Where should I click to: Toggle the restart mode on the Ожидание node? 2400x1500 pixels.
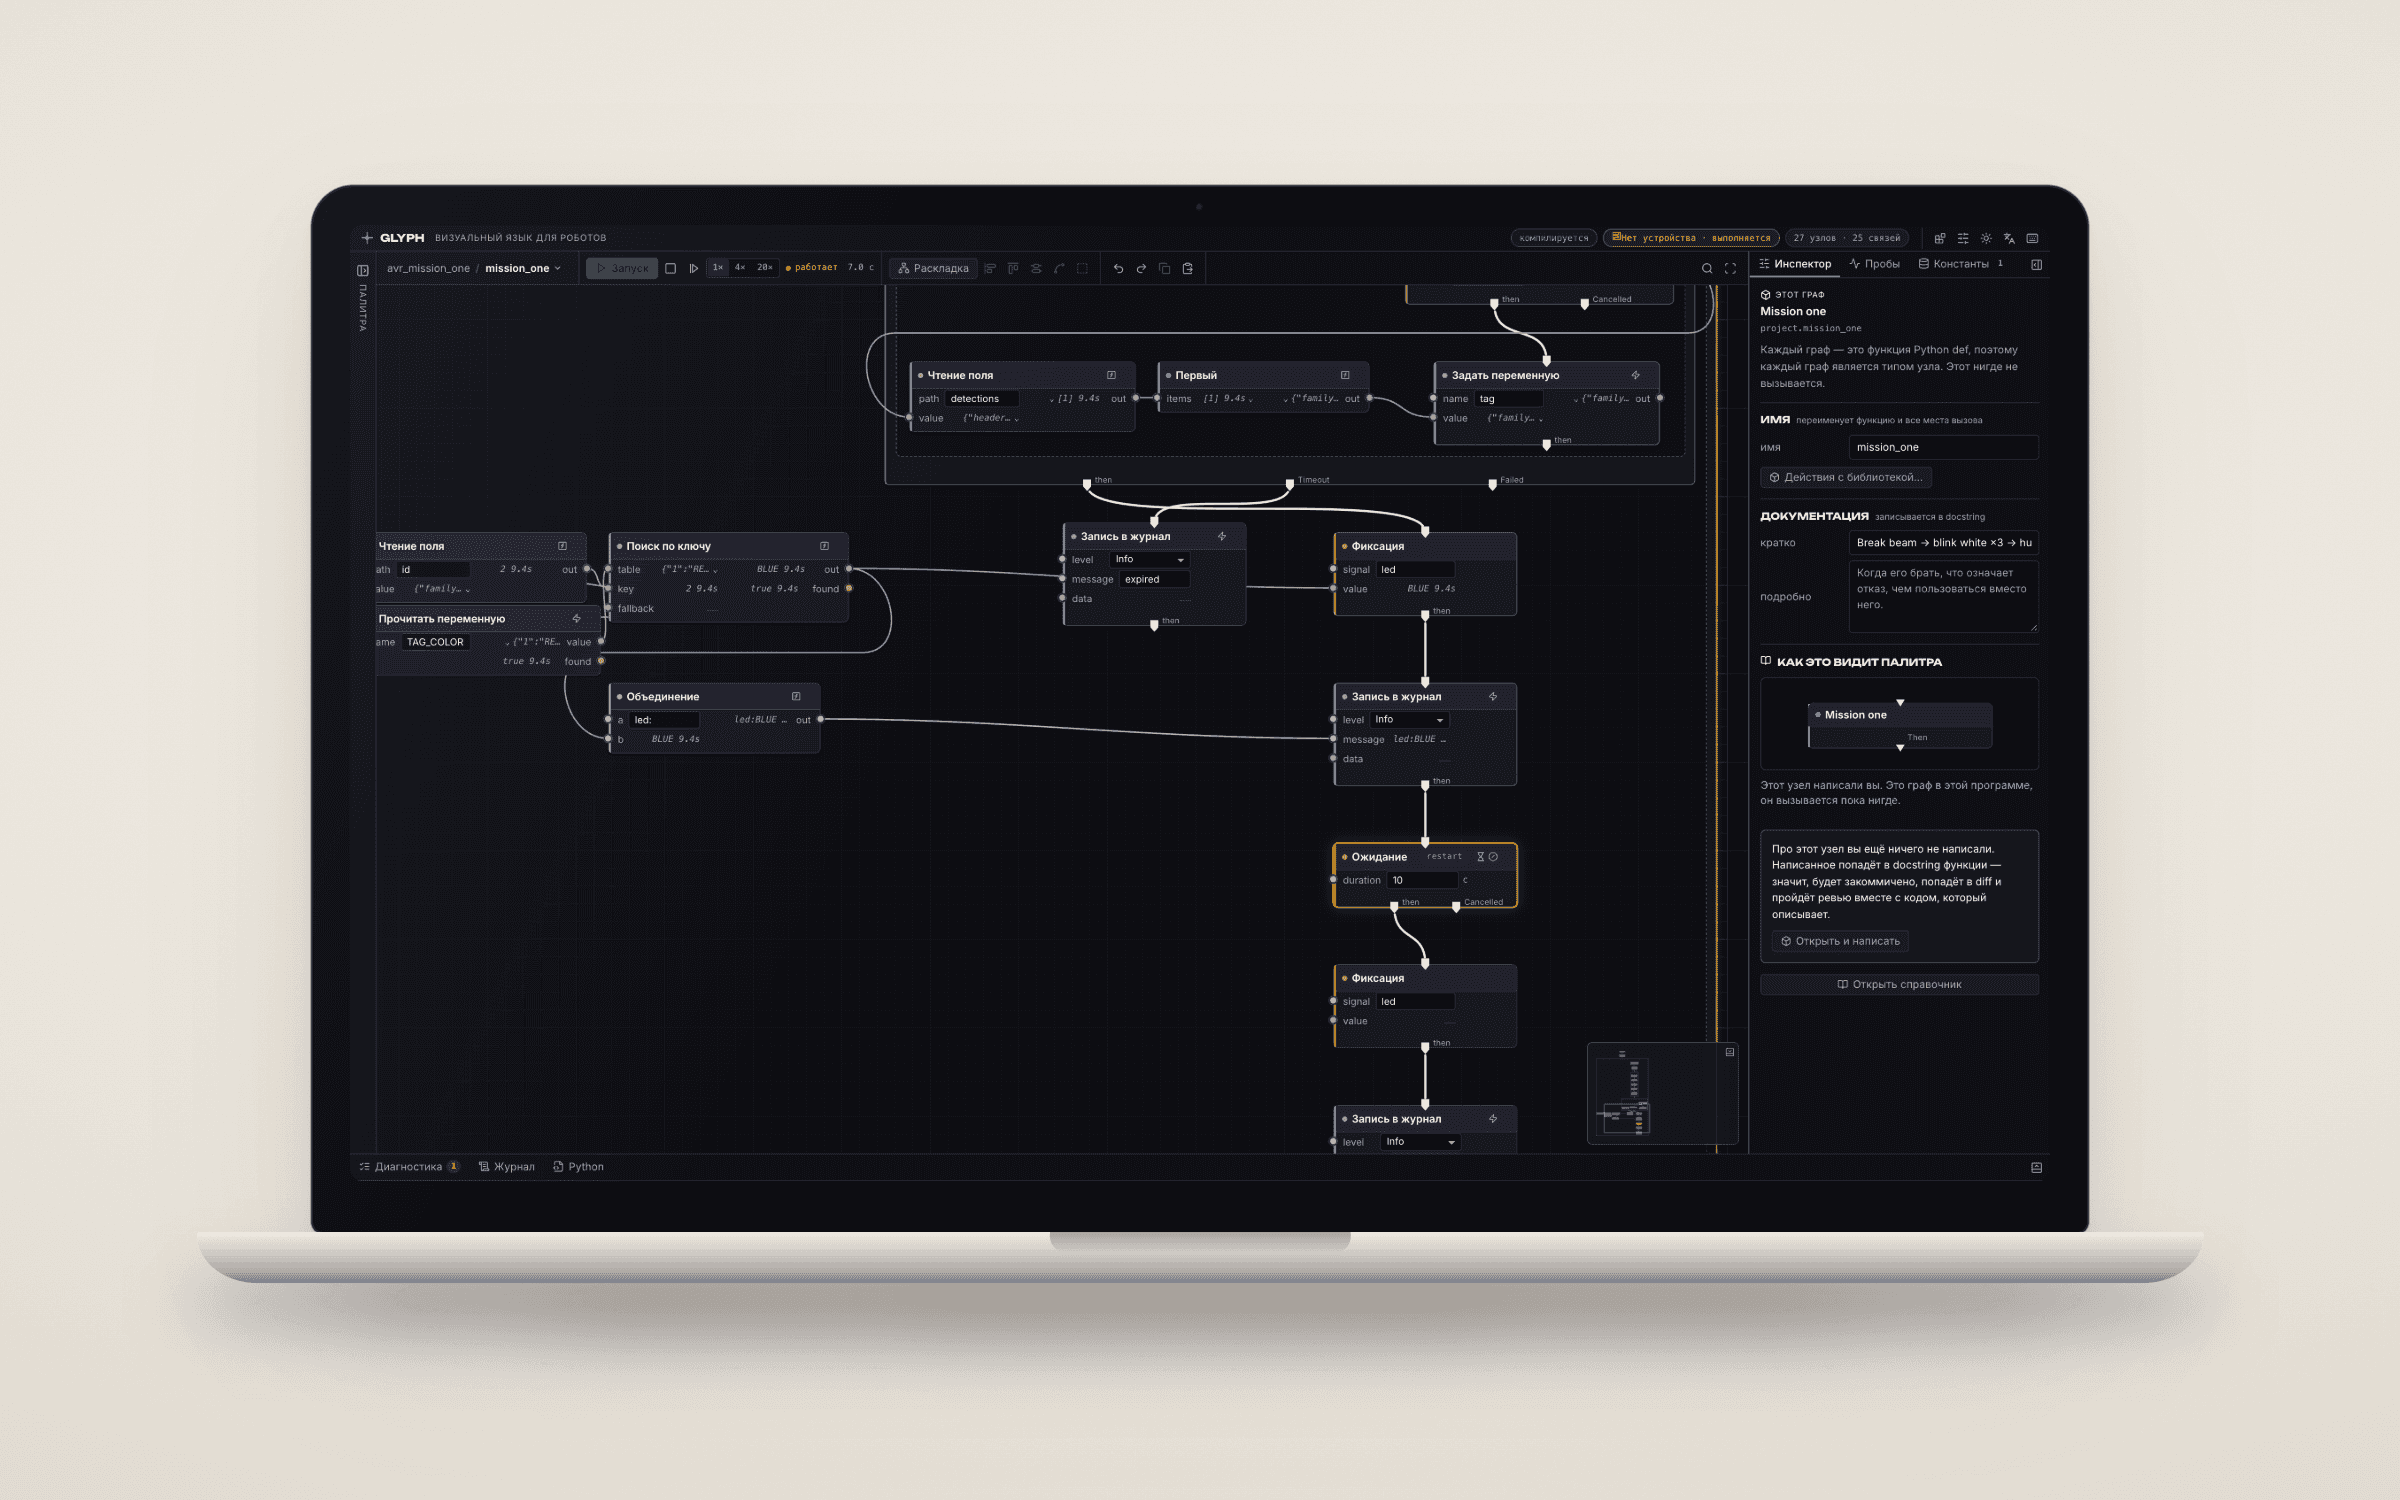pos(1444,856)
